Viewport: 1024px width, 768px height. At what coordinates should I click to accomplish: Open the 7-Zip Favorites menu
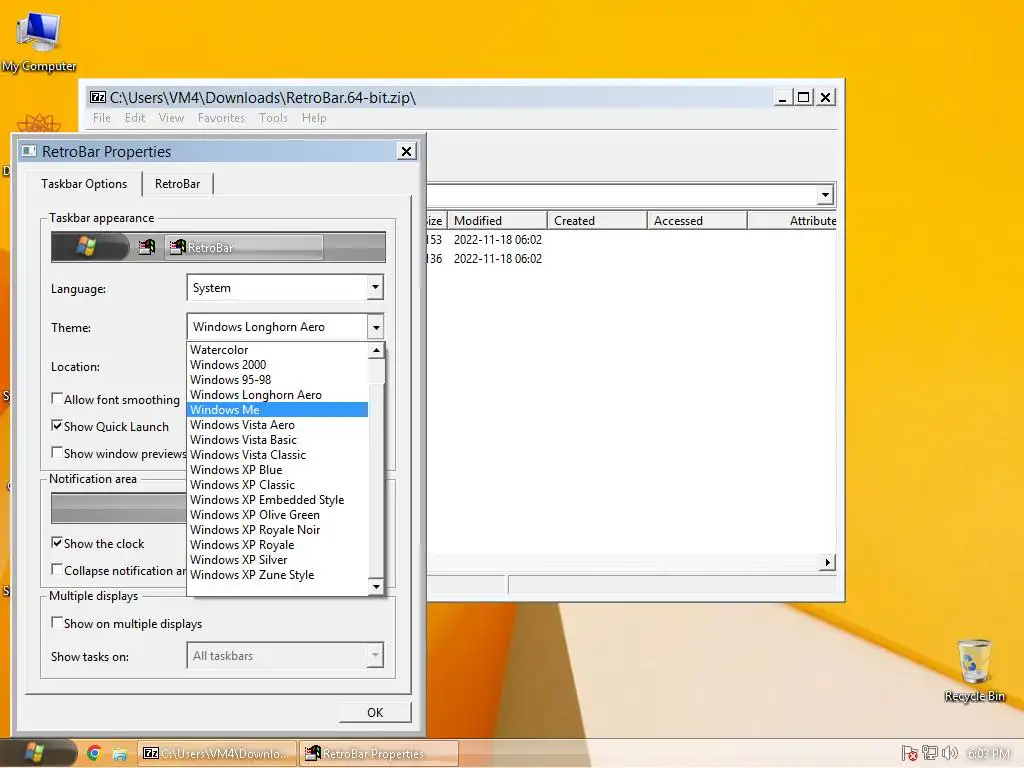pyautogui.click(x=221, y=118)
